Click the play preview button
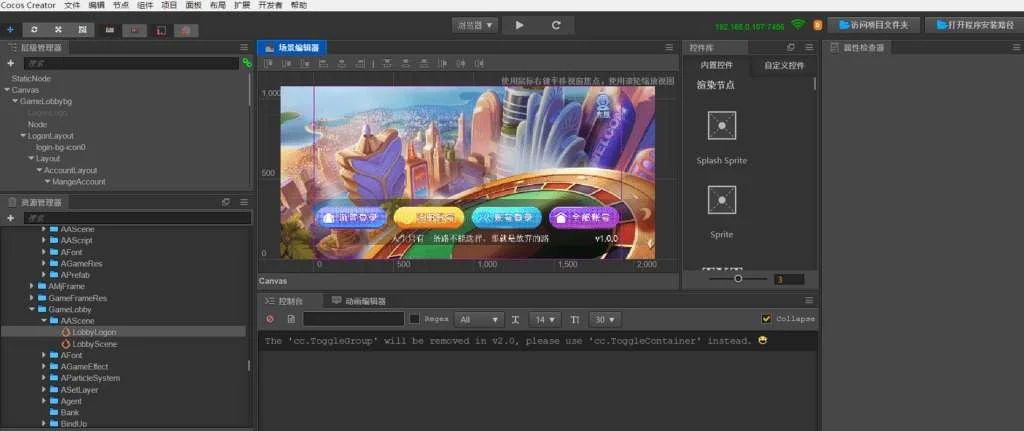 [x=519, y=25]
